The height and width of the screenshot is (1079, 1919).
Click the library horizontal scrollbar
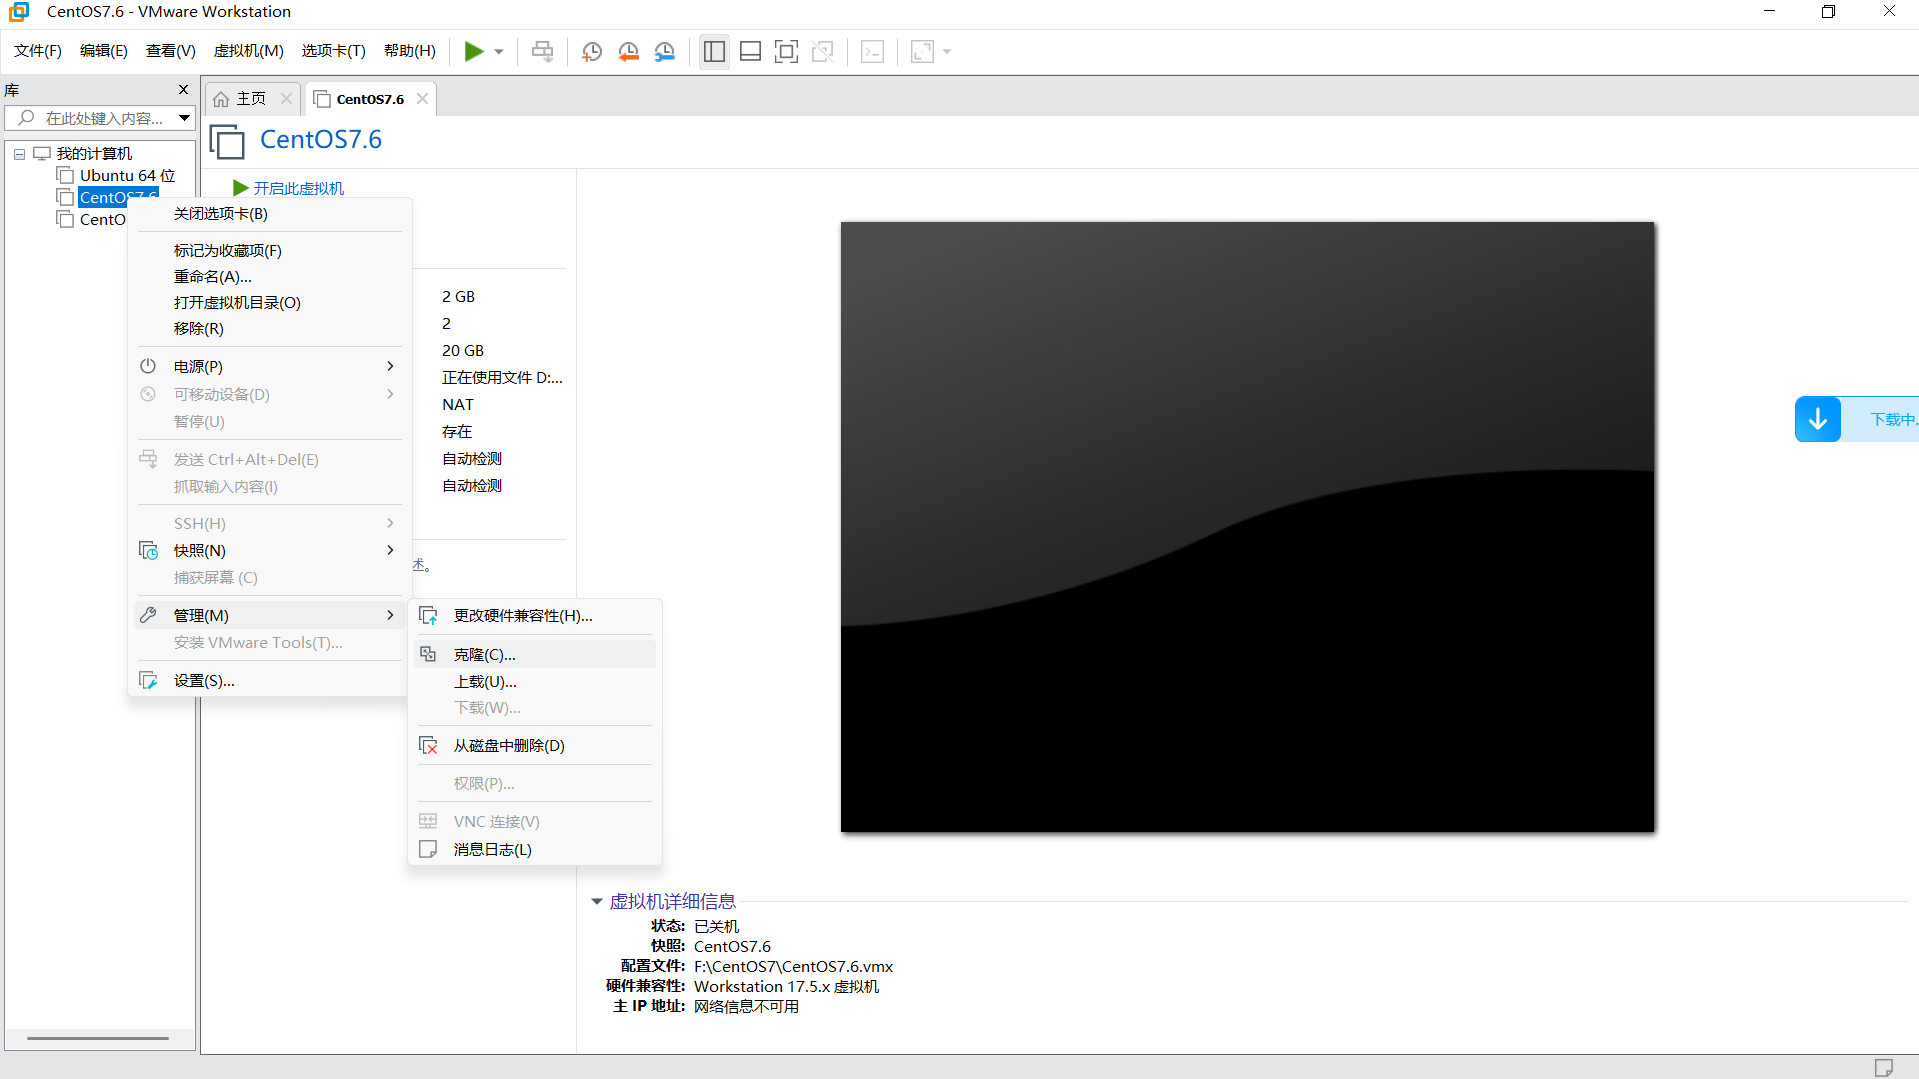98,1039
